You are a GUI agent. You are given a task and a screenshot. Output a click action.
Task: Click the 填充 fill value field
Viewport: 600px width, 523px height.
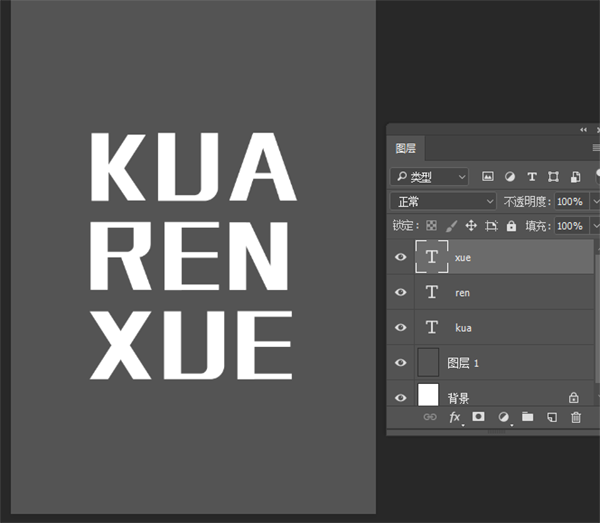[x=571, y=226]
